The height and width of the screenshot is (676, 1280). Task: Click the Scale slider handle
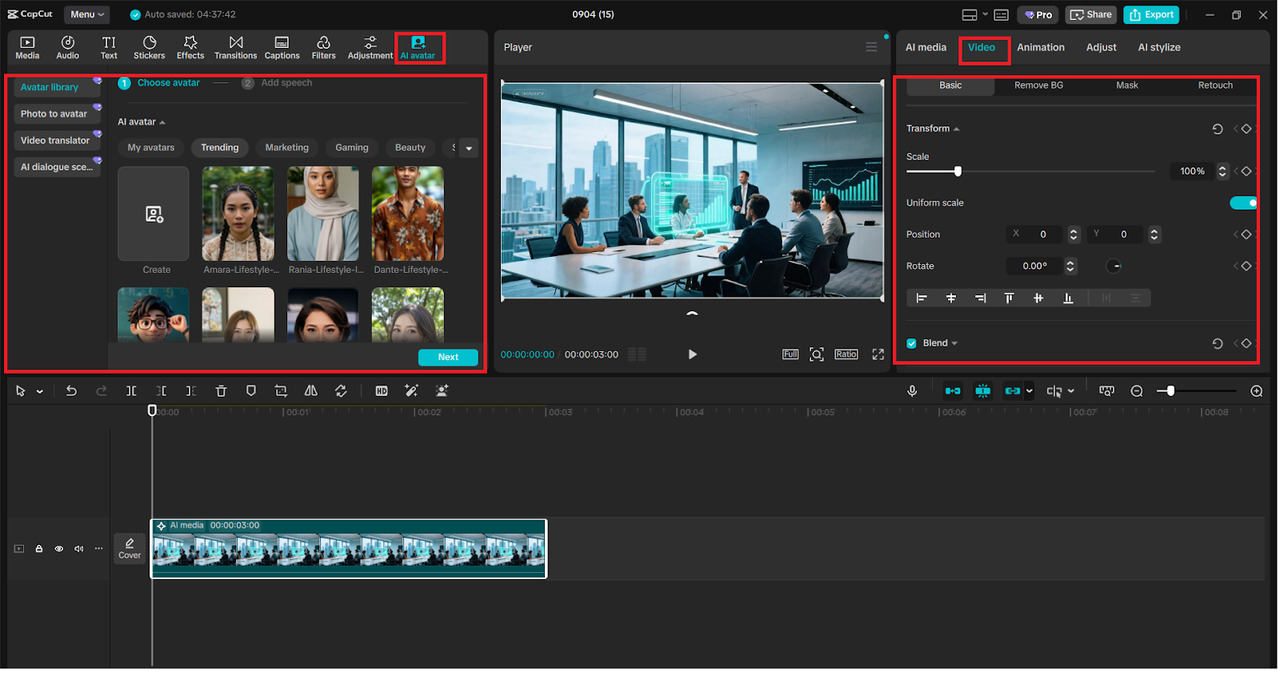(957, 171)
